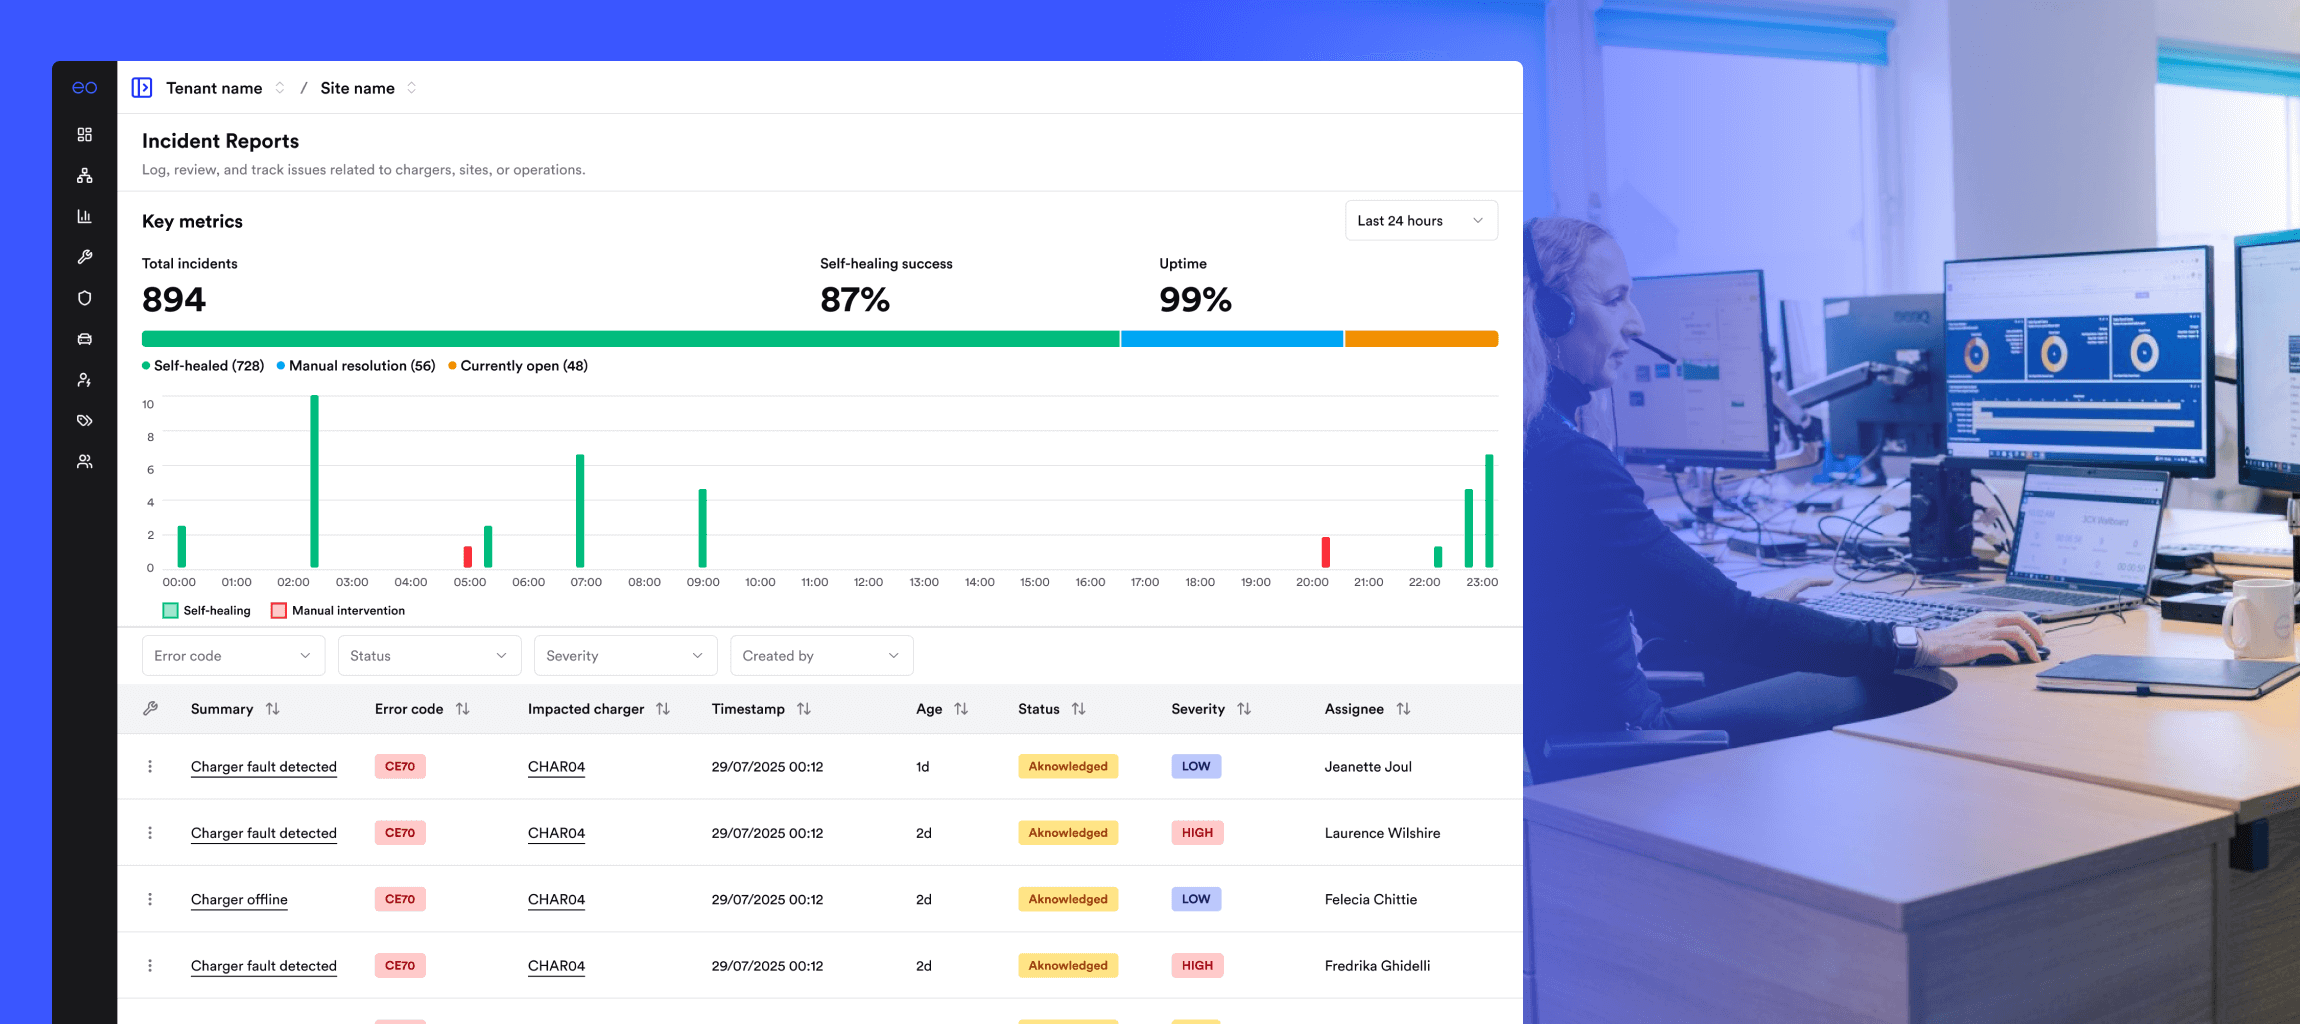2300x1024 pixels.
Task: Open the bar chart analytics icon
Action: [85, 217]
